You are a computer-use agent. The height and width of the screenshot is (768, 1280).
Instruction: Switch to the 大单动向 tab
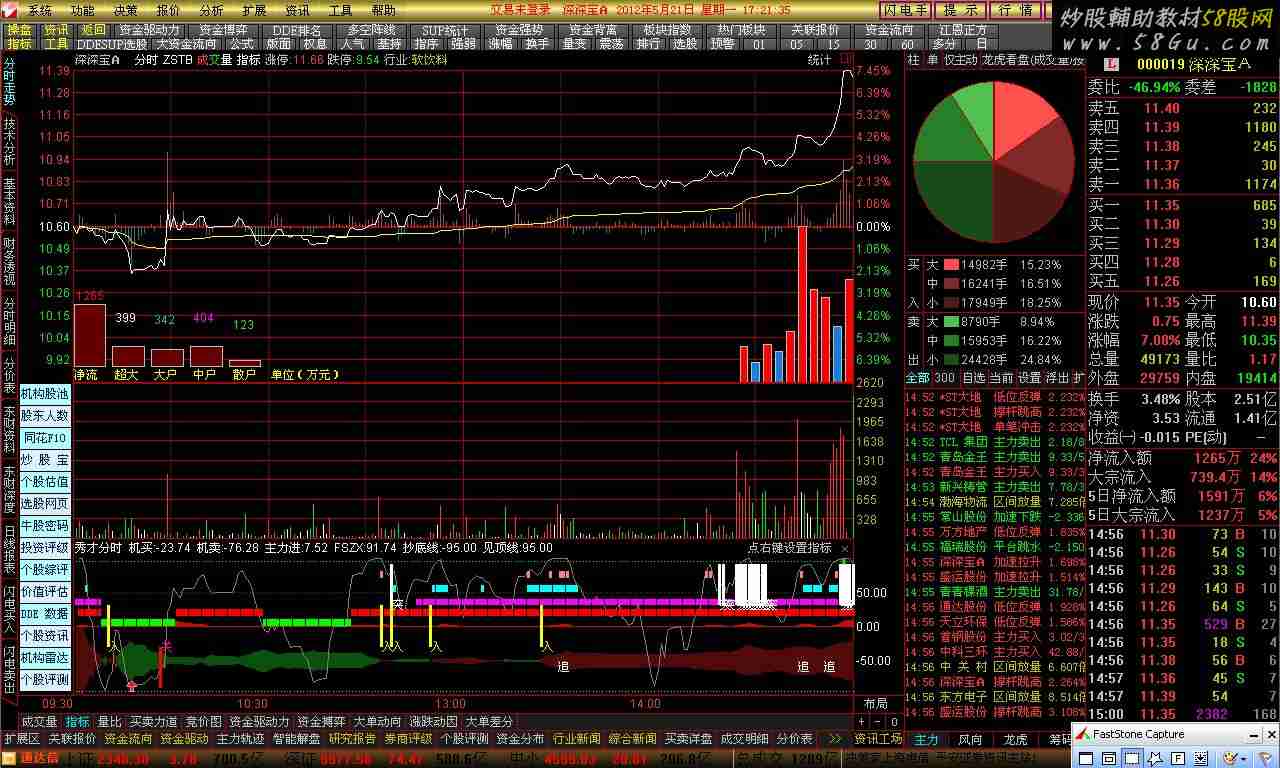377,721
